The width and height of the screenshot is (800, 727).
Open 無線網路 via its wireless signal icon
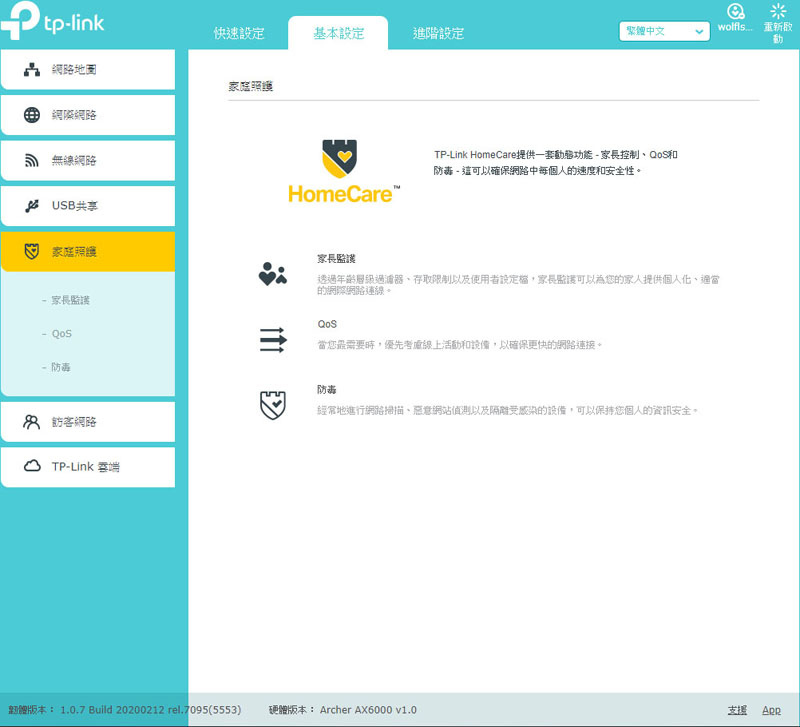click(x=32, y=161)
